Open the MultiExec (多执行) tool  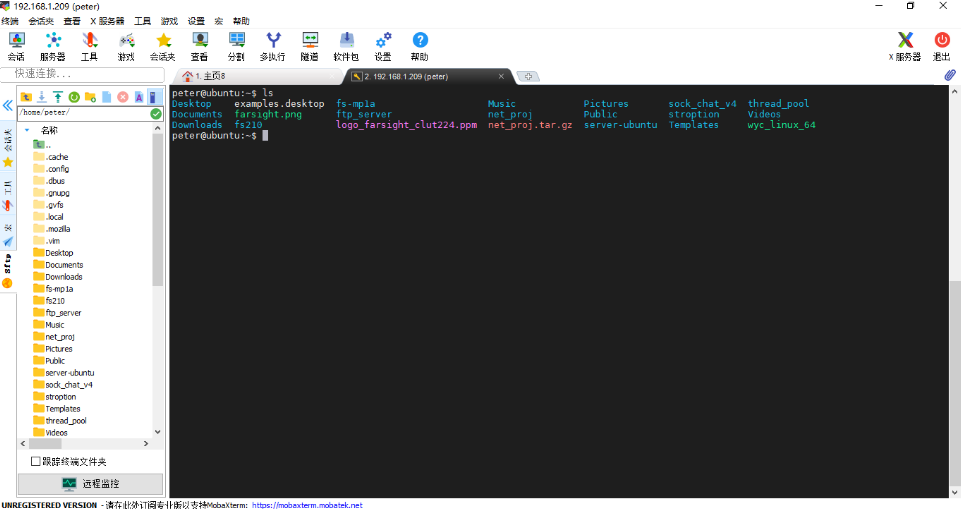[x=272, y=45]
